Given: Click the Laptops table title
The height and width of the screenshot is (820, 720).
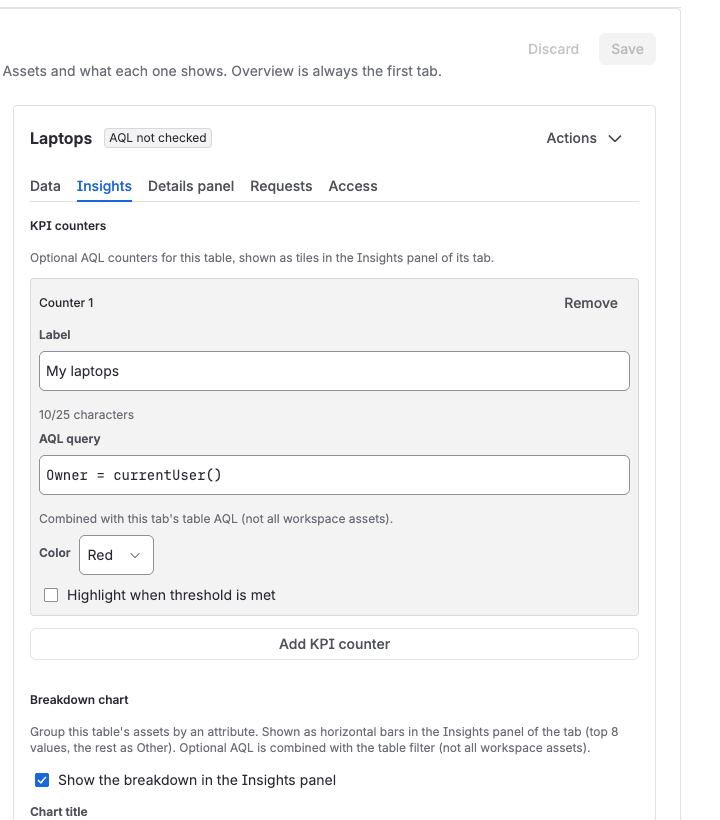Looking at the screenshot, I should (61, 139).
